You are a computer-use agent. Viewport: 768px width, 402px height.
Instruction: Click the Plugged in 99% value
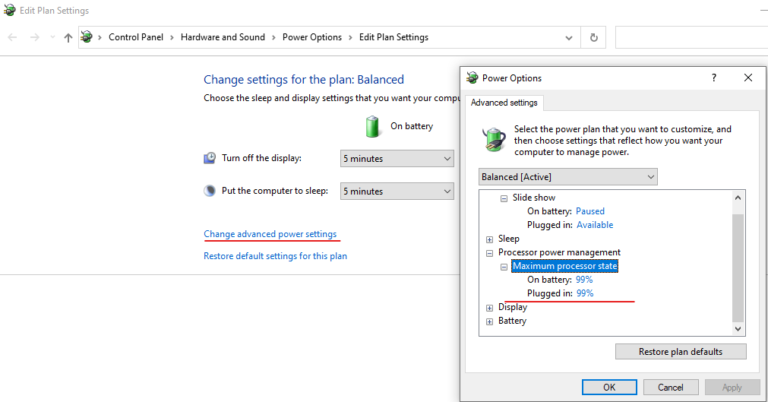point(585,294)
